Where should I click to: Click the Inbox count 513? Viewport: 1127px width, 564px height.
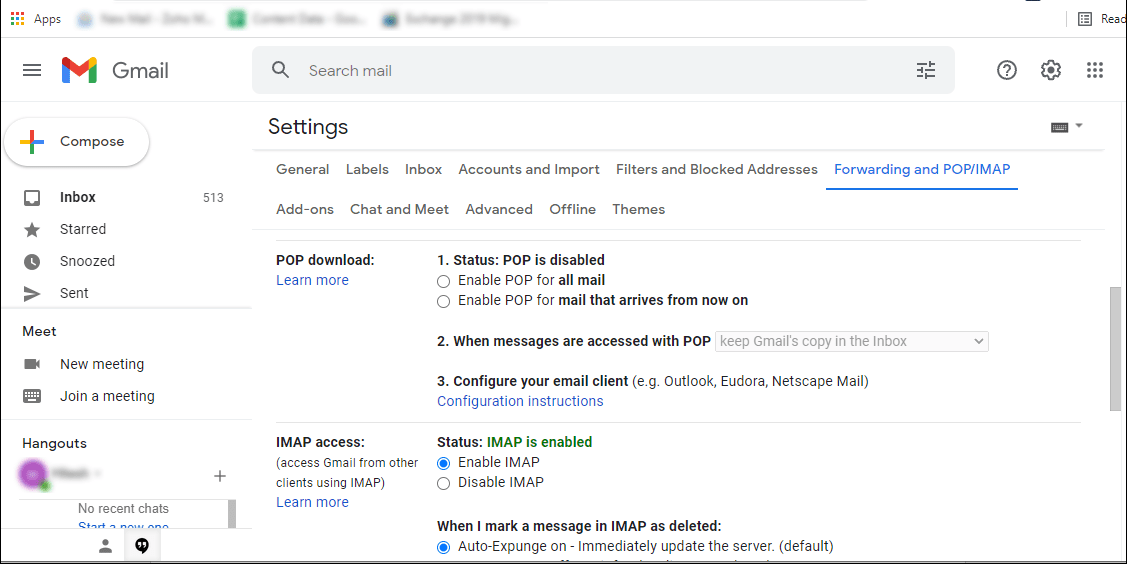[213, 198]
